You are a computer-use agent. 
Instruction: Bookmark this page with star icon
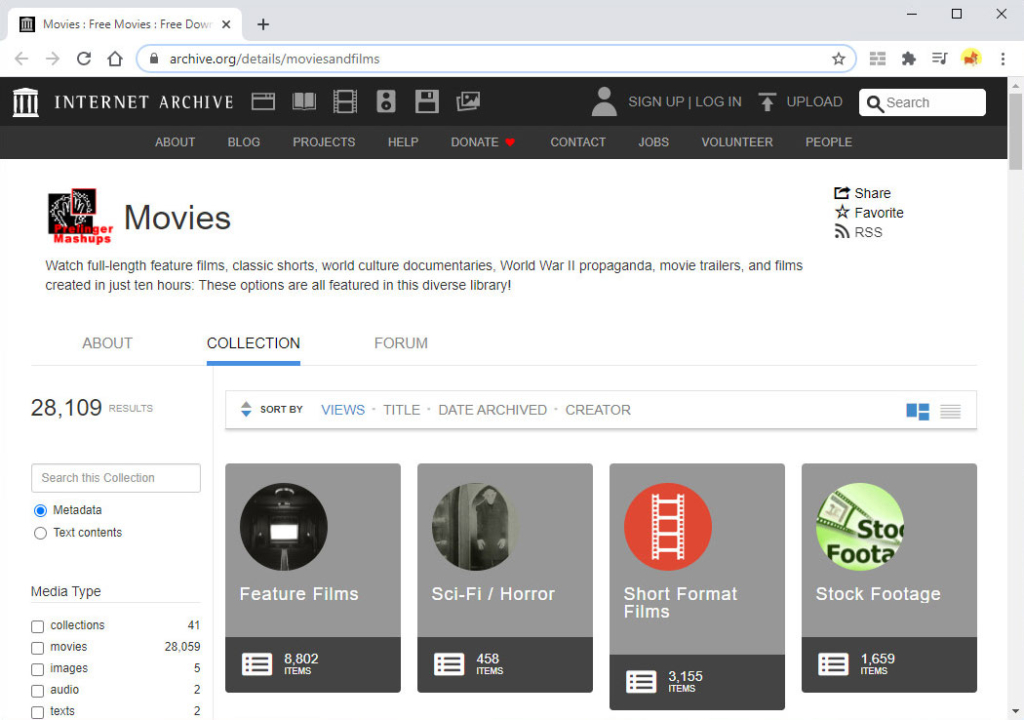(839, 59)
